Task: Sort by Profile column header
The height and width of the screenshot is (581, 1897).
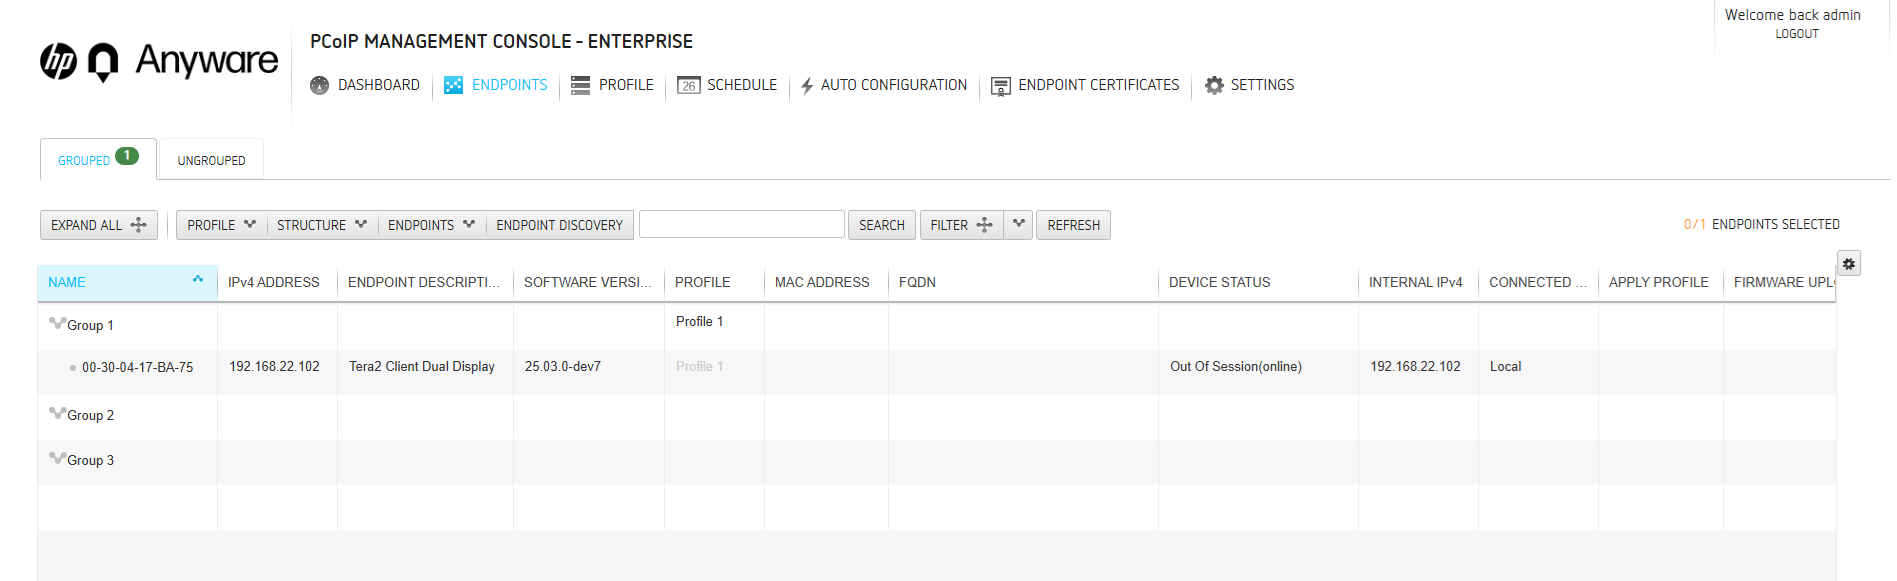Action: pos(714,282)
